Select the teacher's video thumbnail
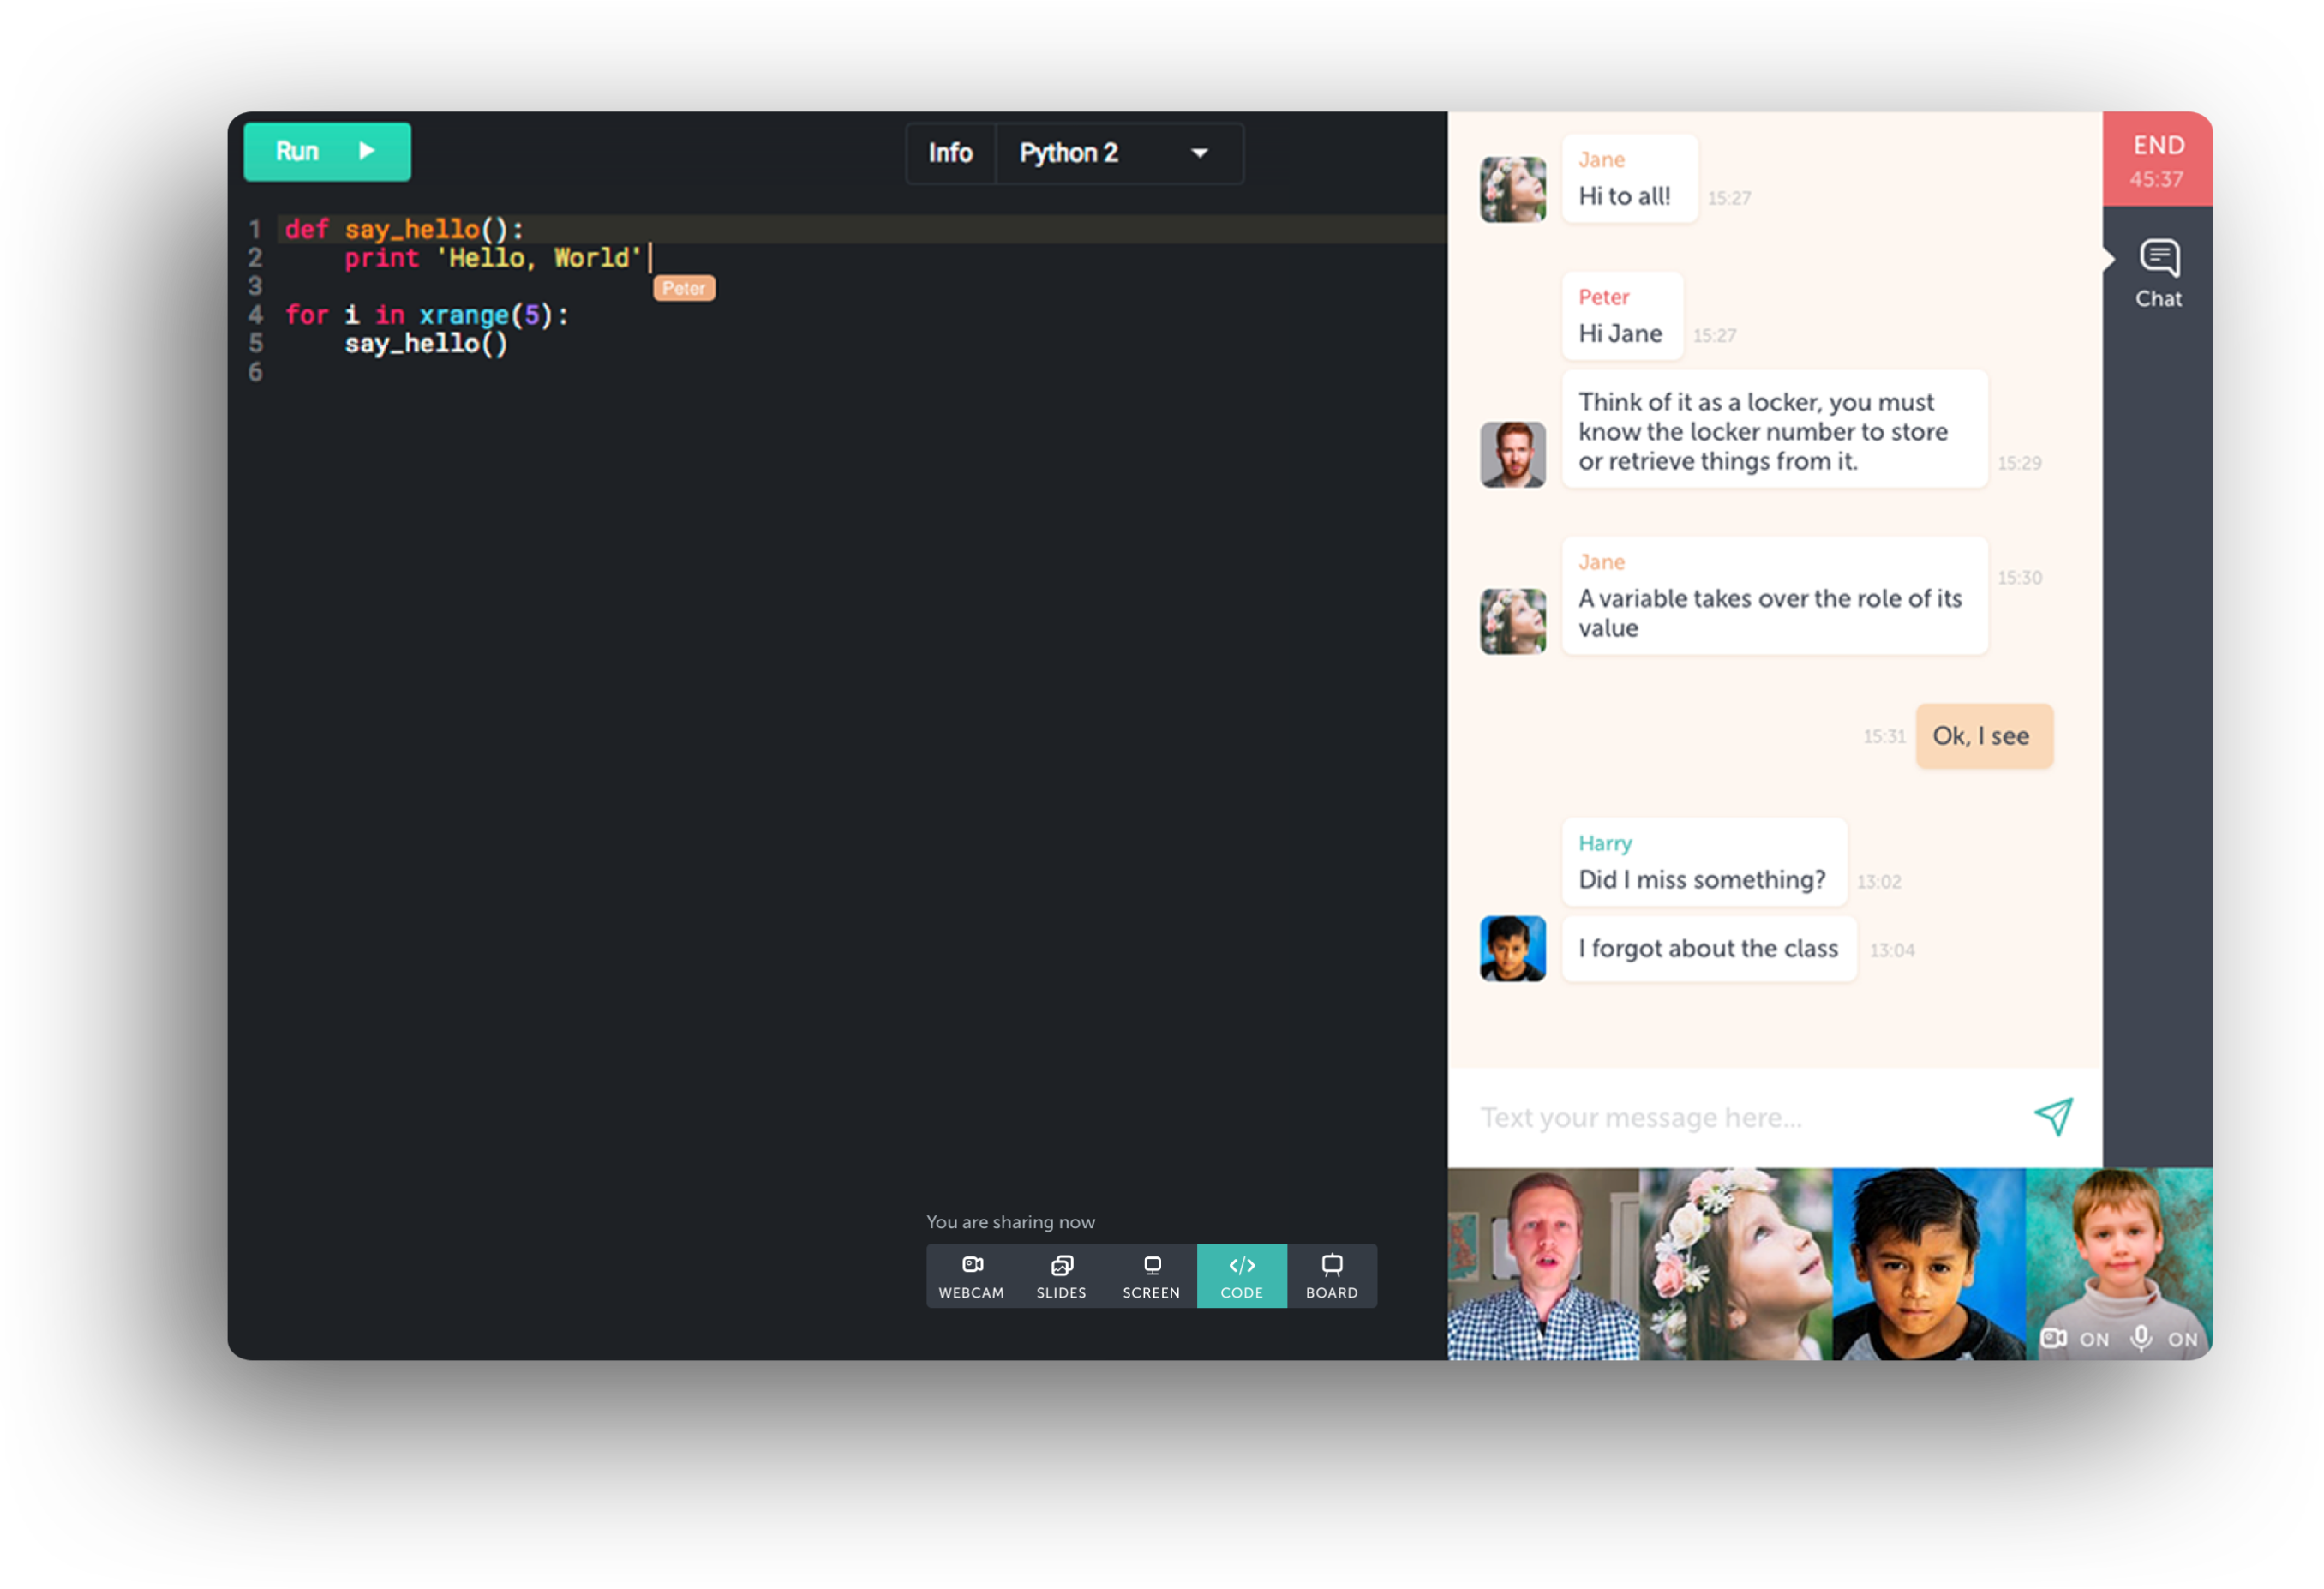The width and height of the screenshot is (2324, 1589). click(1543, 1263)
